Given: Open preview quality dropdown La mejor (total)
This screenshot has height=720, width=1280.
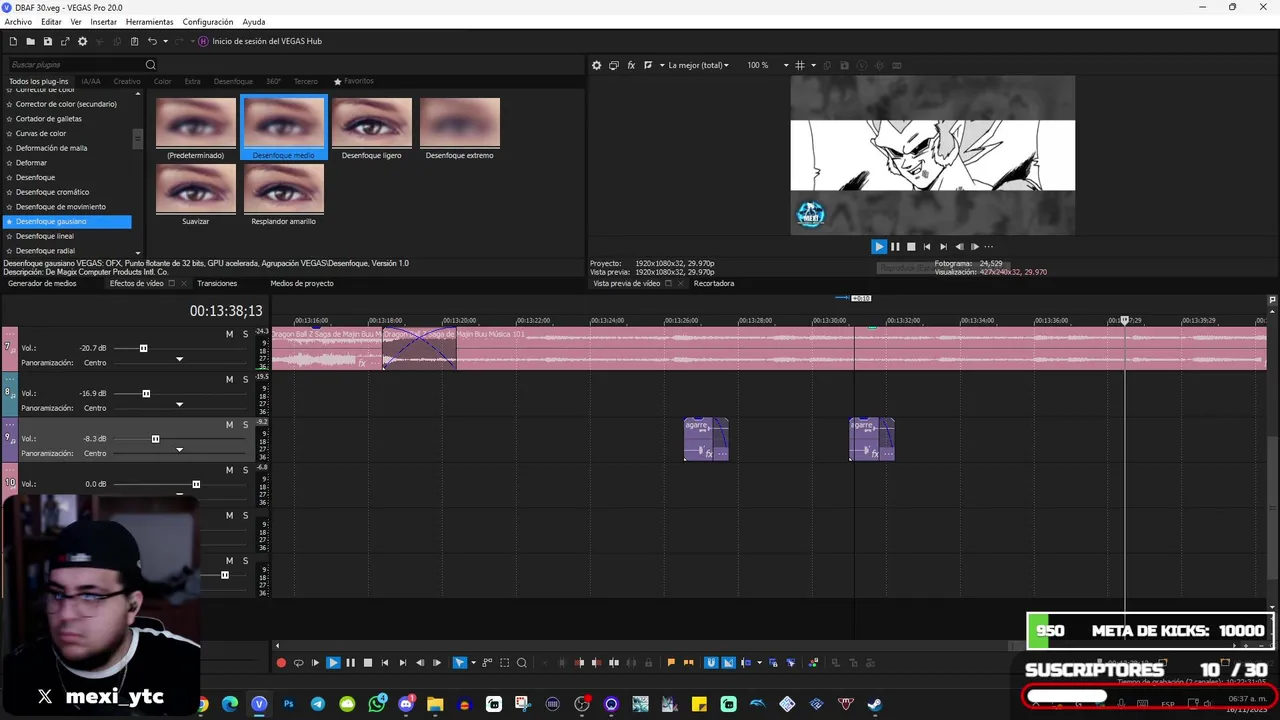Looking at the screenshot, I should point(698,65).
